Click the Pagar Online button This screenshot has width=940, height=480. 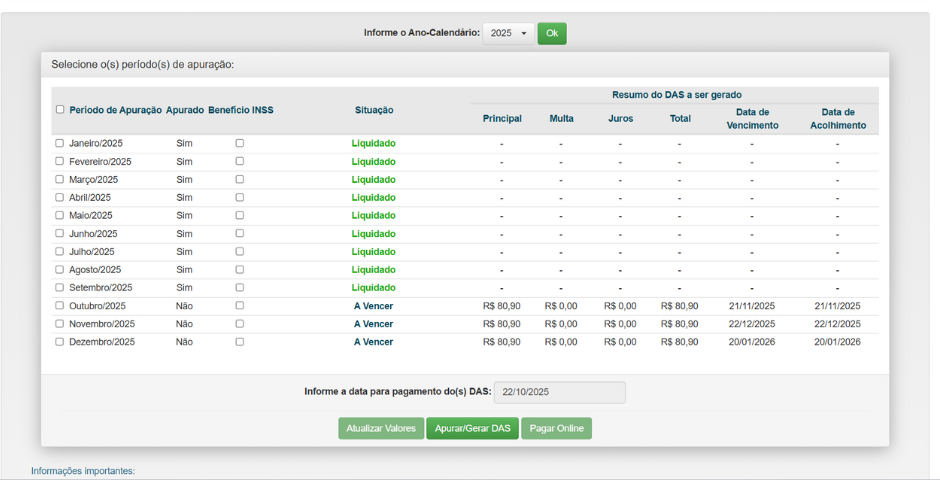tap(556, 428)
